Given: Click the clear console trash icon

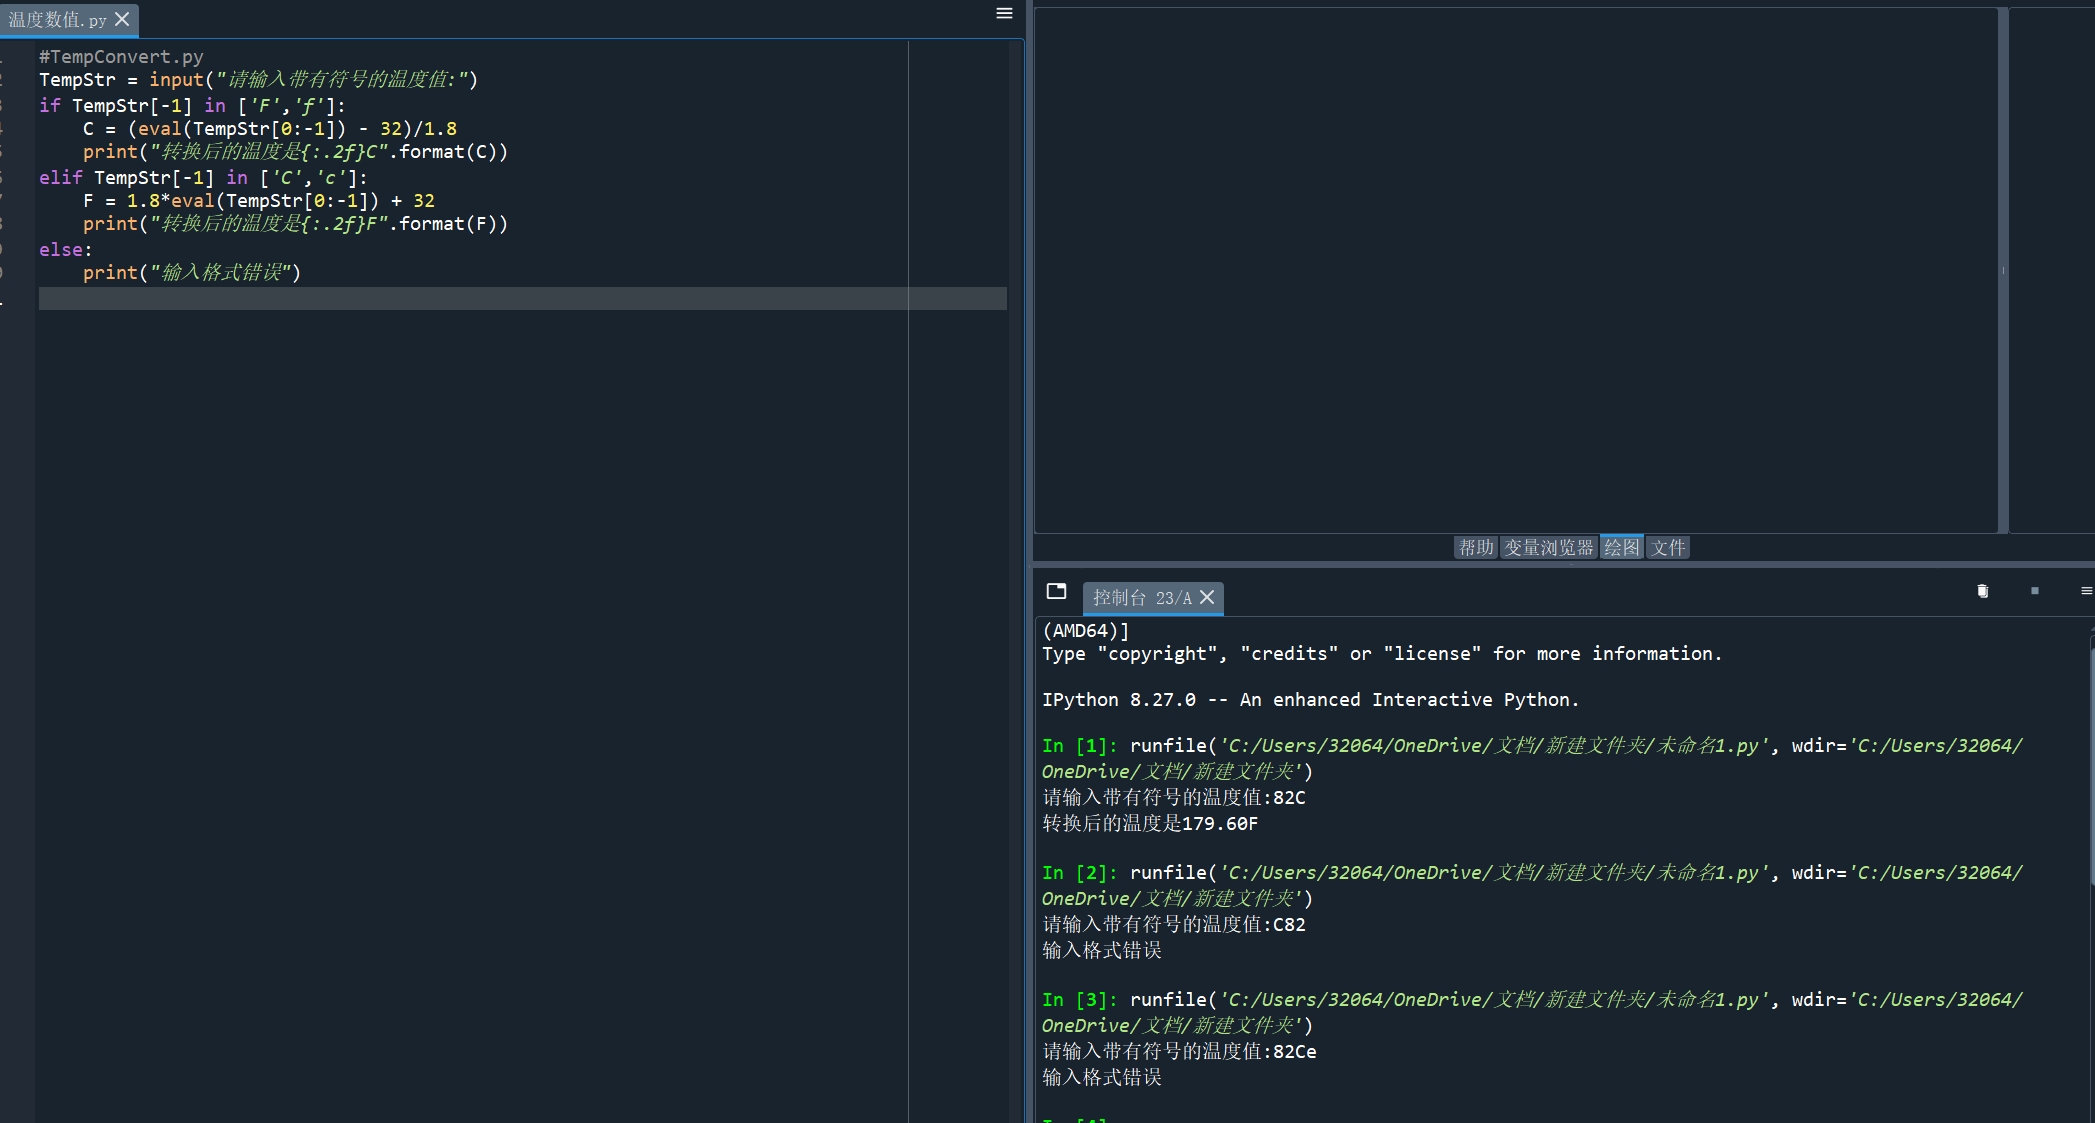Looking at the screenshot, I should [1982, 591].
